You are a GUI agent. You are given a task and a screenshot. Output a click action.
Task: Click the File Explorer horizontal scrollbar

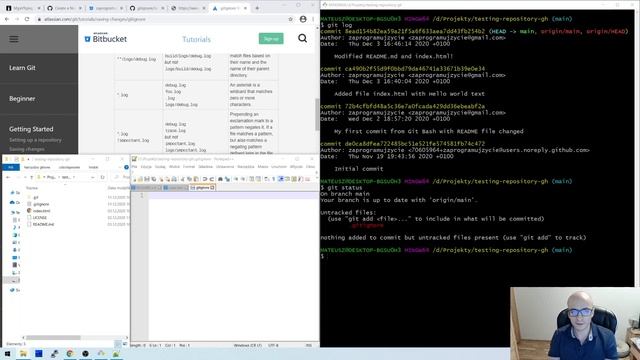pos(53,338)
